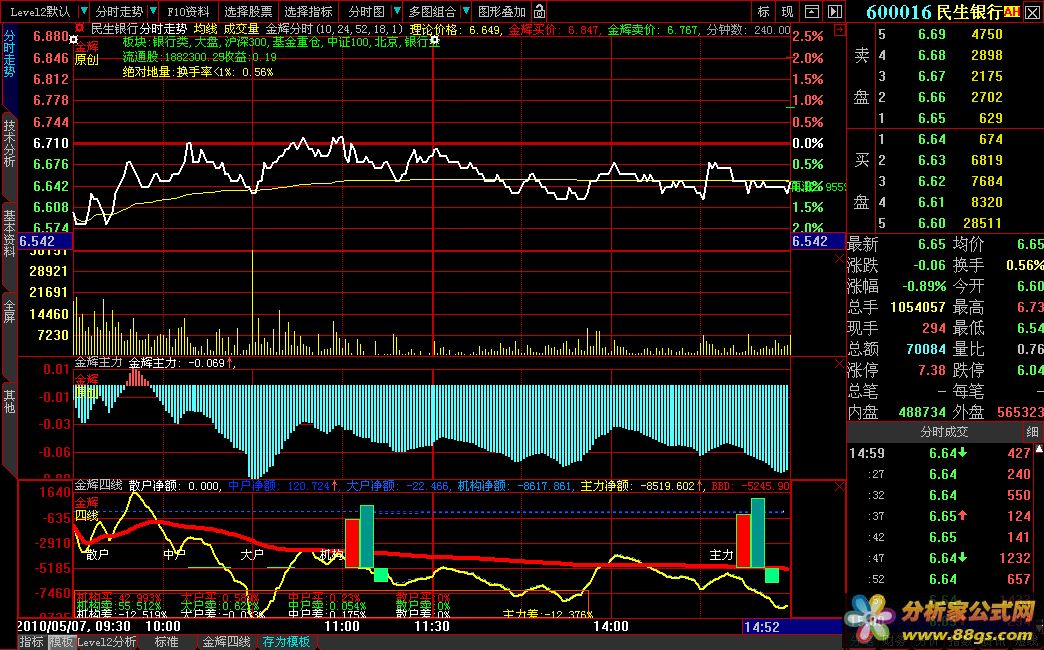Click the 14:59 trade row with volume 427
The height and width of the screenshot is (650, 1044).
941,454
